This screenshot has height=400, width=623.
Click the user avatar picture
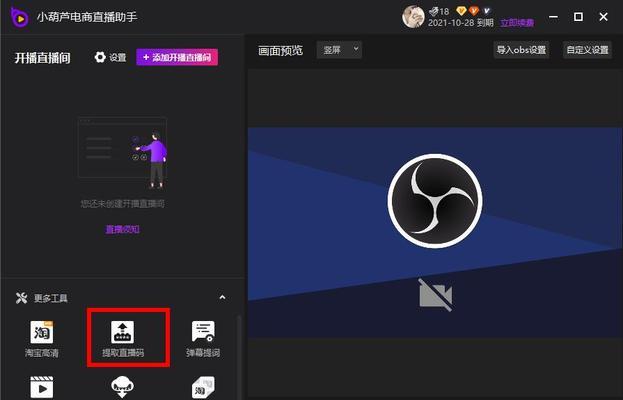pos(413,16)
